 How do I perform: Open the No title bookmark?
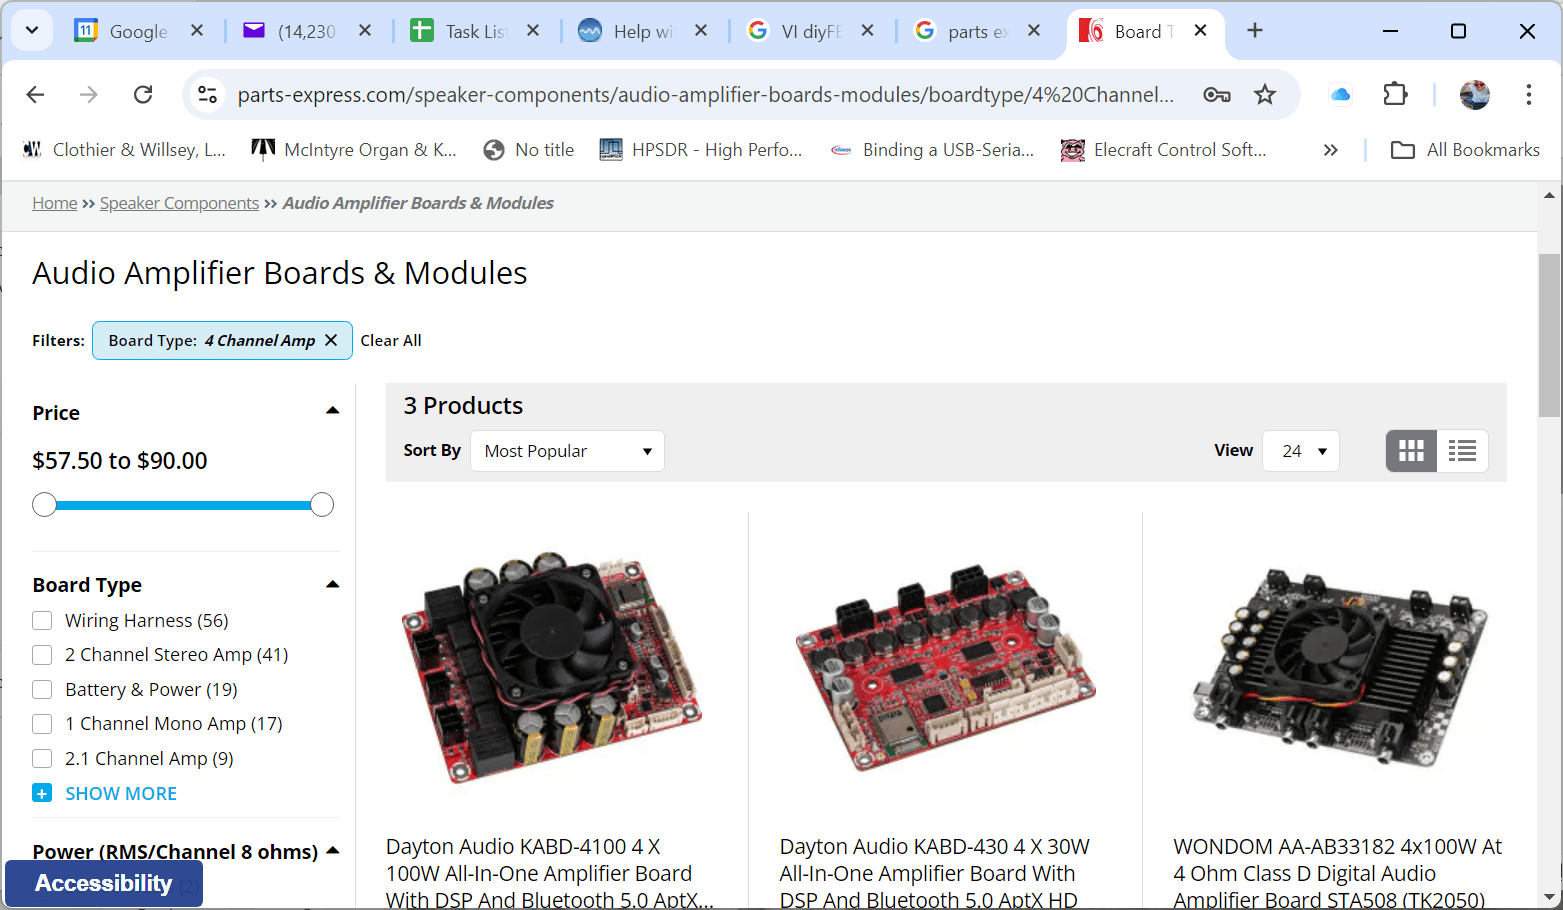pyautogui.click(x=528, y=150)
